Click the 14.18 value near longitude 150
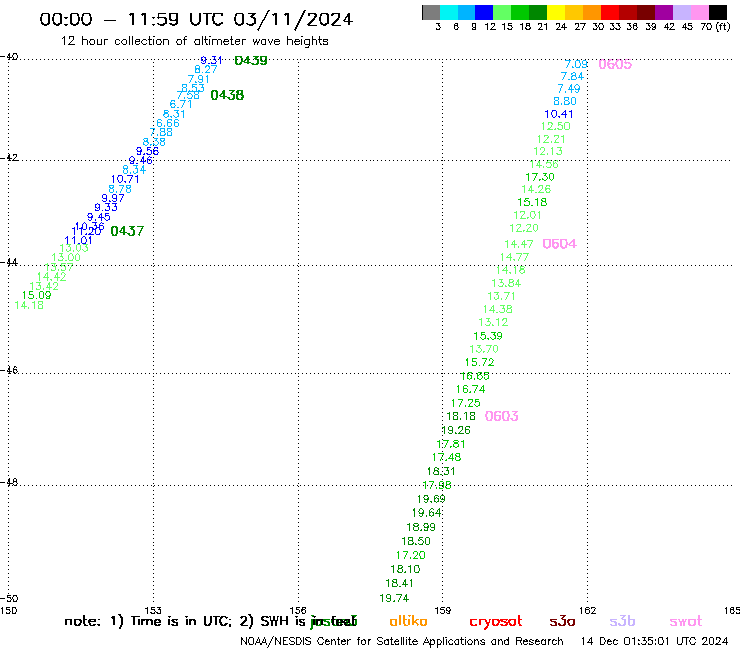This screenshot has height=650, width=740. pyautogui.click(x=29, y=306)
